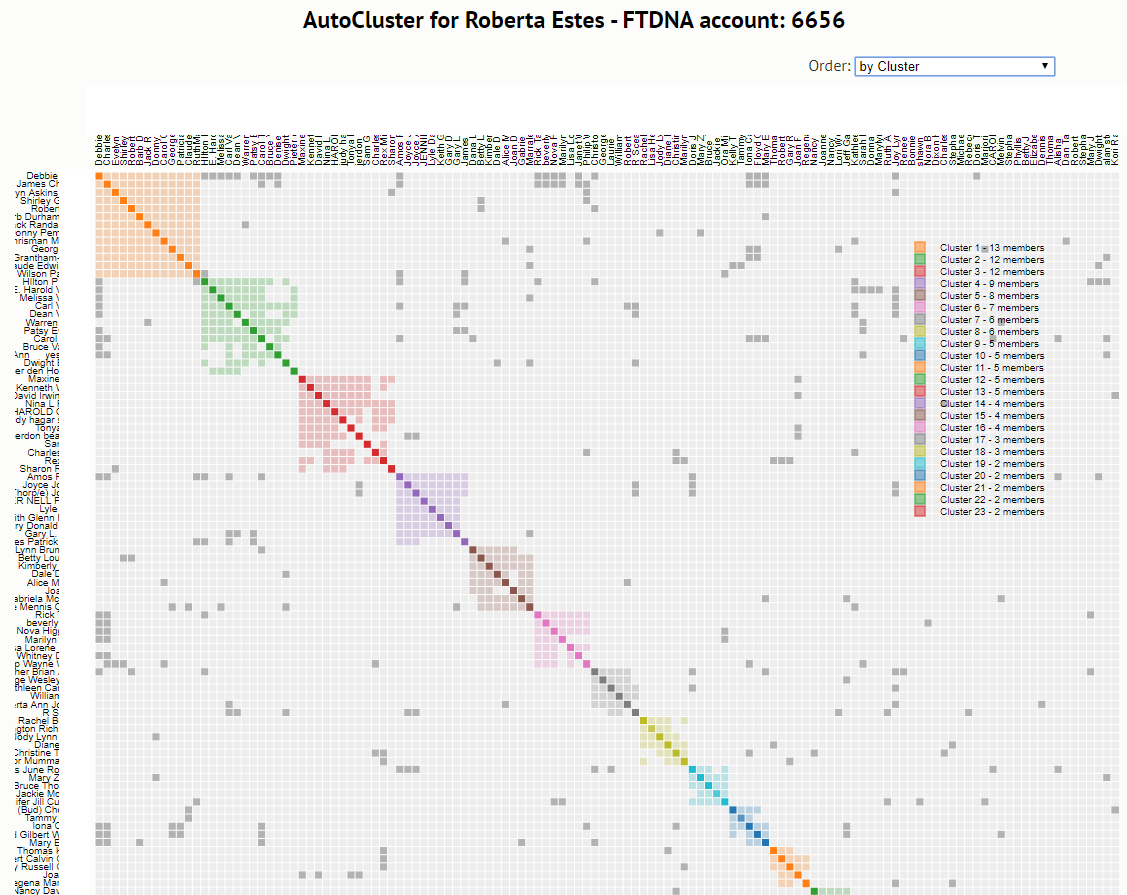Click the 'Lyle' row label

click(48, 509)
